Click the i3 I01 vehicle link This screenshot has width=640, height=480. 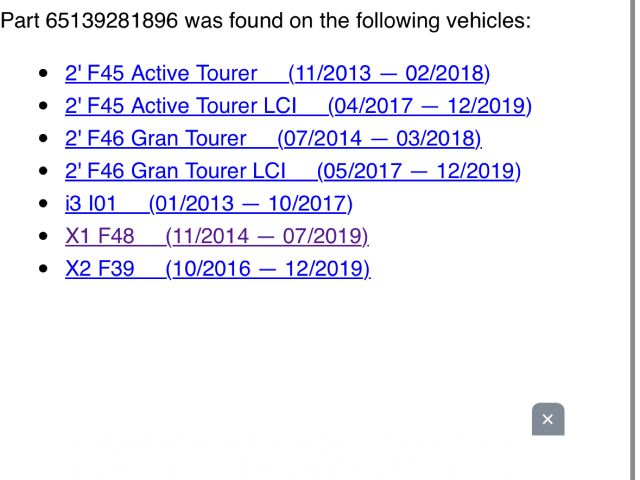[91, 204]
